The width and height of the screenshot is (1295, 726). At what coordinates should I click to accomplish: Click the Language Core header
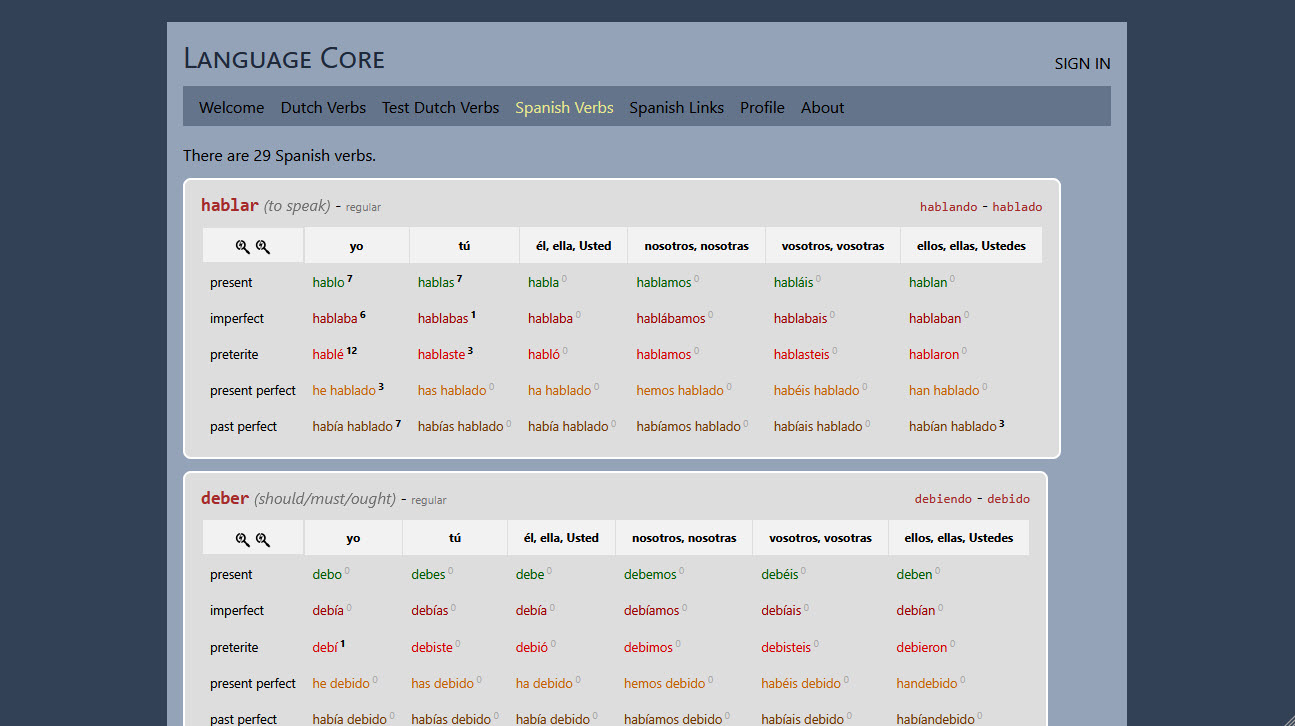[x=284, y=59]
